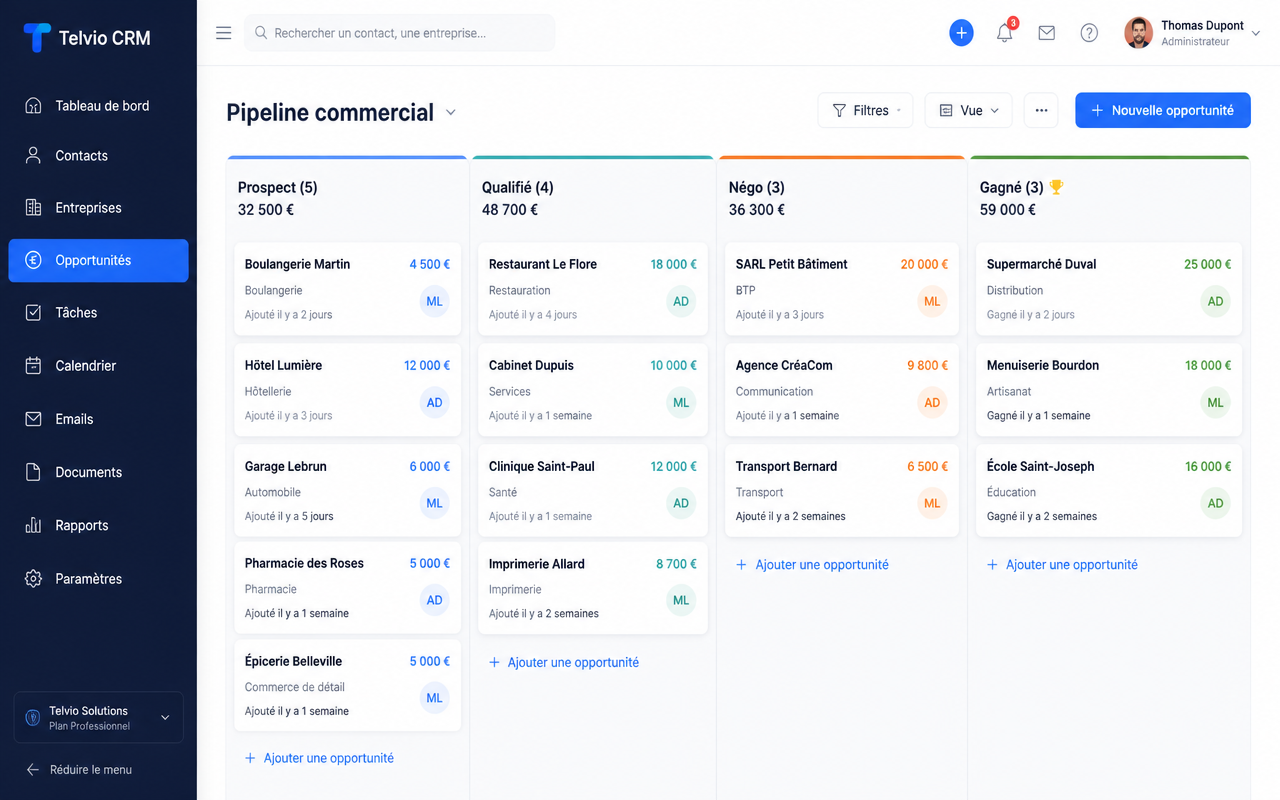
Task: Open the help question mark icon
Action: pos(1089,33)
